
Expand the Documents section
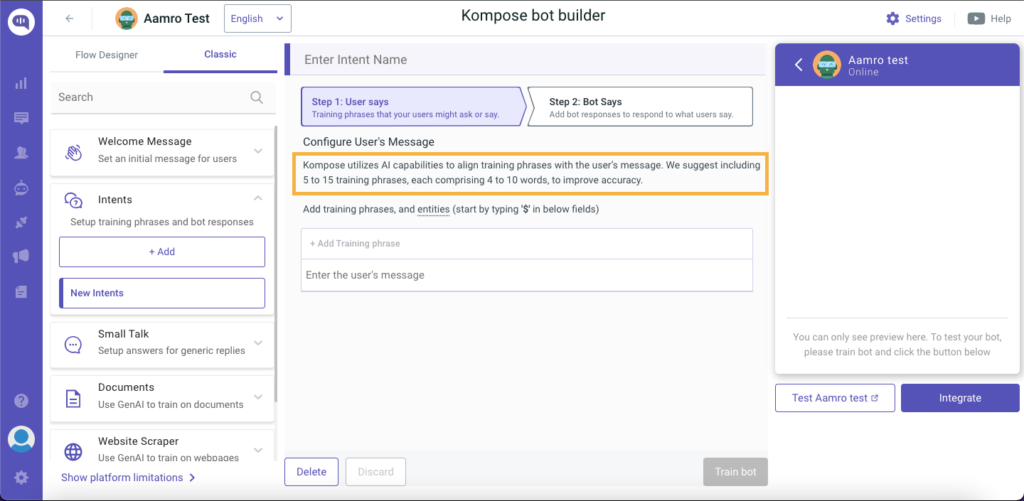(x=258, y=396)
